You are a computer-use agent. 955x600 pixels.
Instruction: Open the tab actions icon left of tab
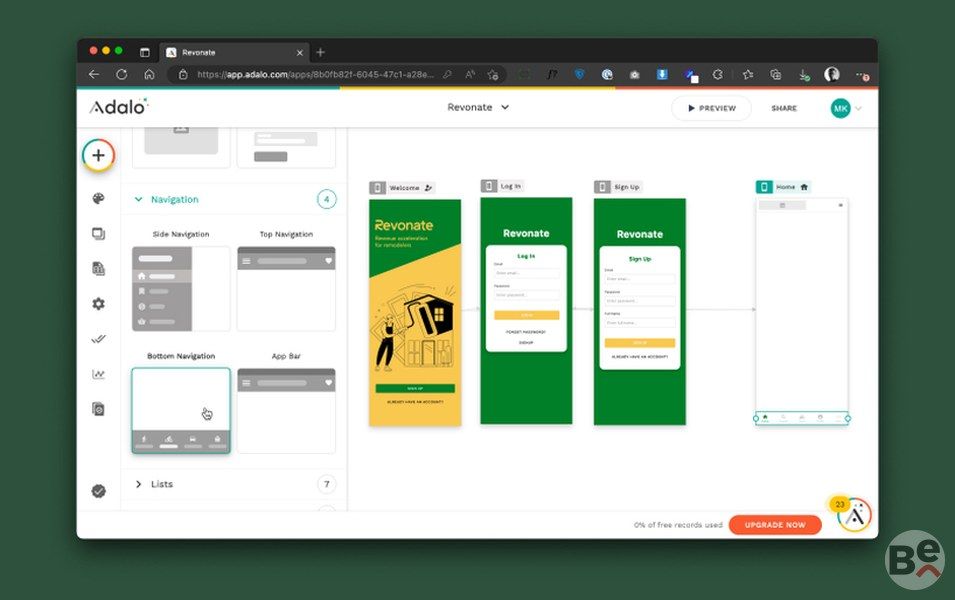point(144,52)
